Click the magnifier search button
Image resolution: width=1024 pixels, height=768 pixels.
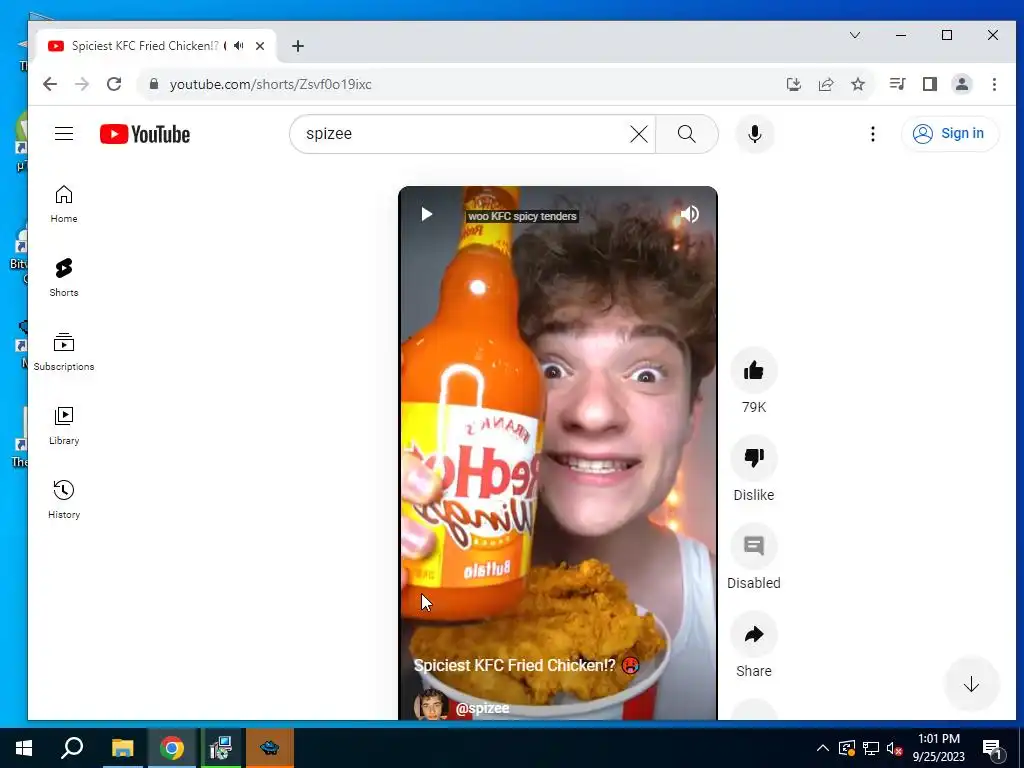[x=686, y=134]
